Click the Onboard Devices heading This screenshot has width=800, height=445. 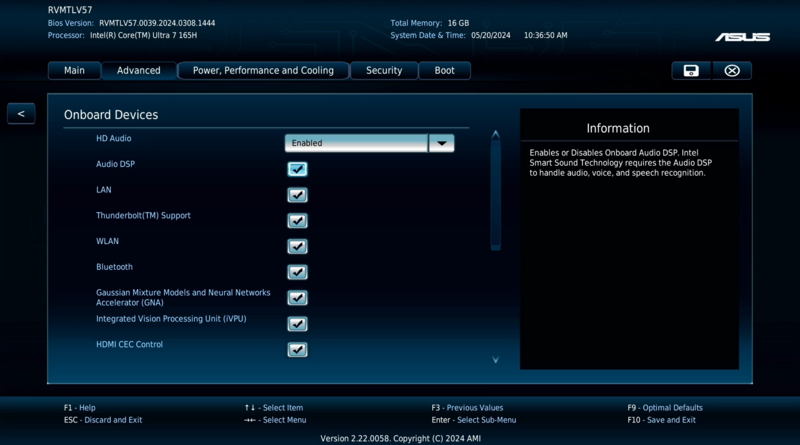[111, 115]
